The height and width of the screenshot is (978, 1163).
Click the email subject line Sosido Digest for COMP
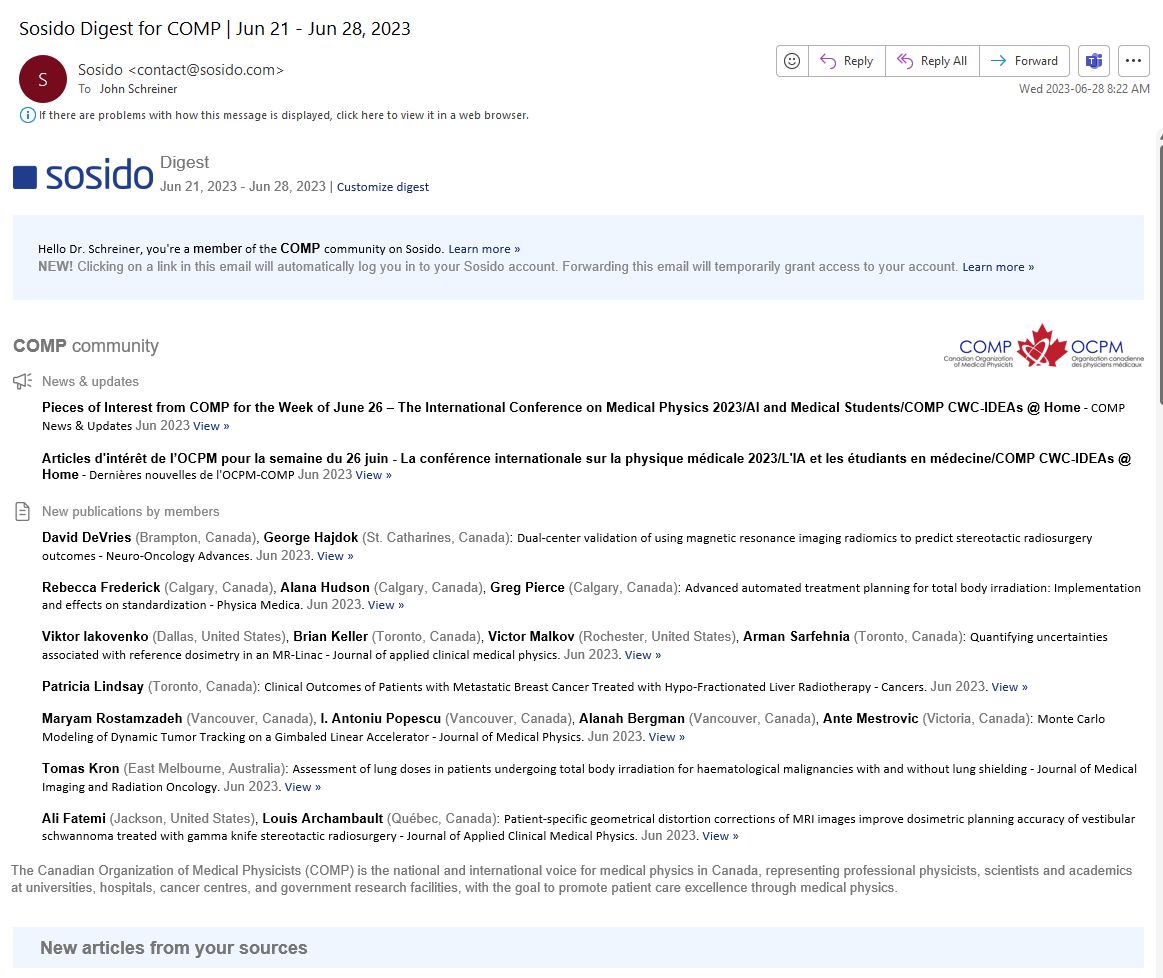point(214,28)
